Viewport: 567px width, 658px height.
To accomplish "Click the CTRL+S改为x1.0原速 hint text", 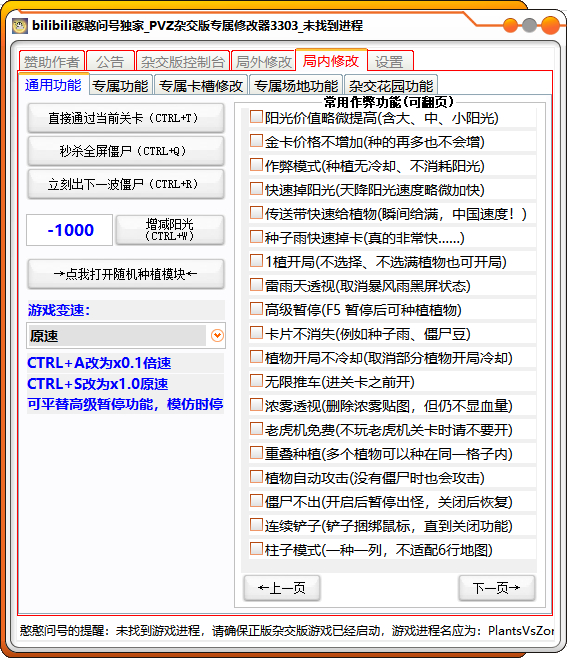I will click(x=98, y=384).
